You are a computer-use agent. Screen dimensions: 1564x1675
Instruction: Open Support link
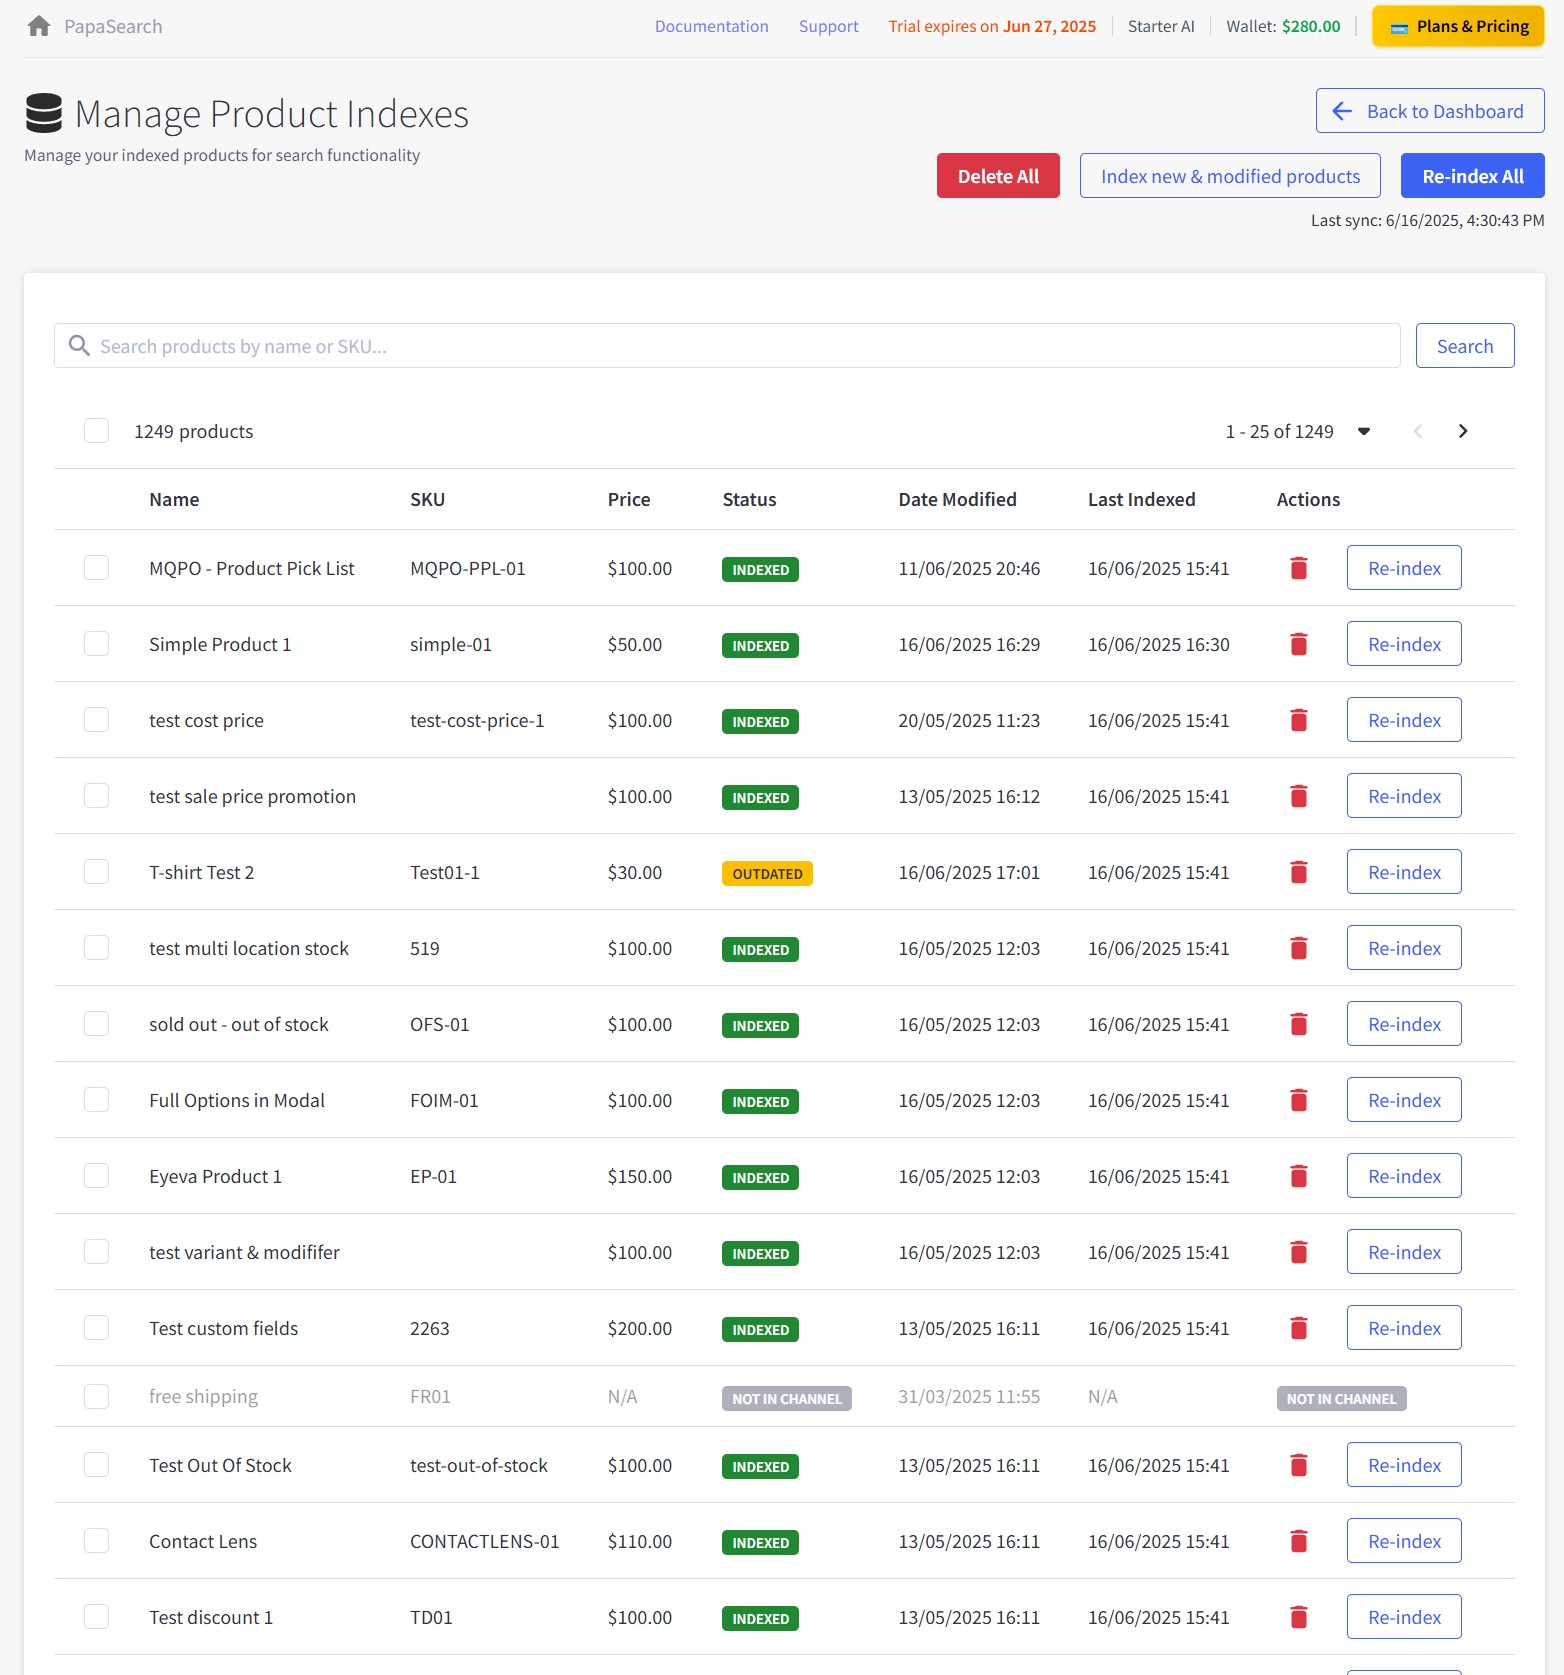coord(828,26)
